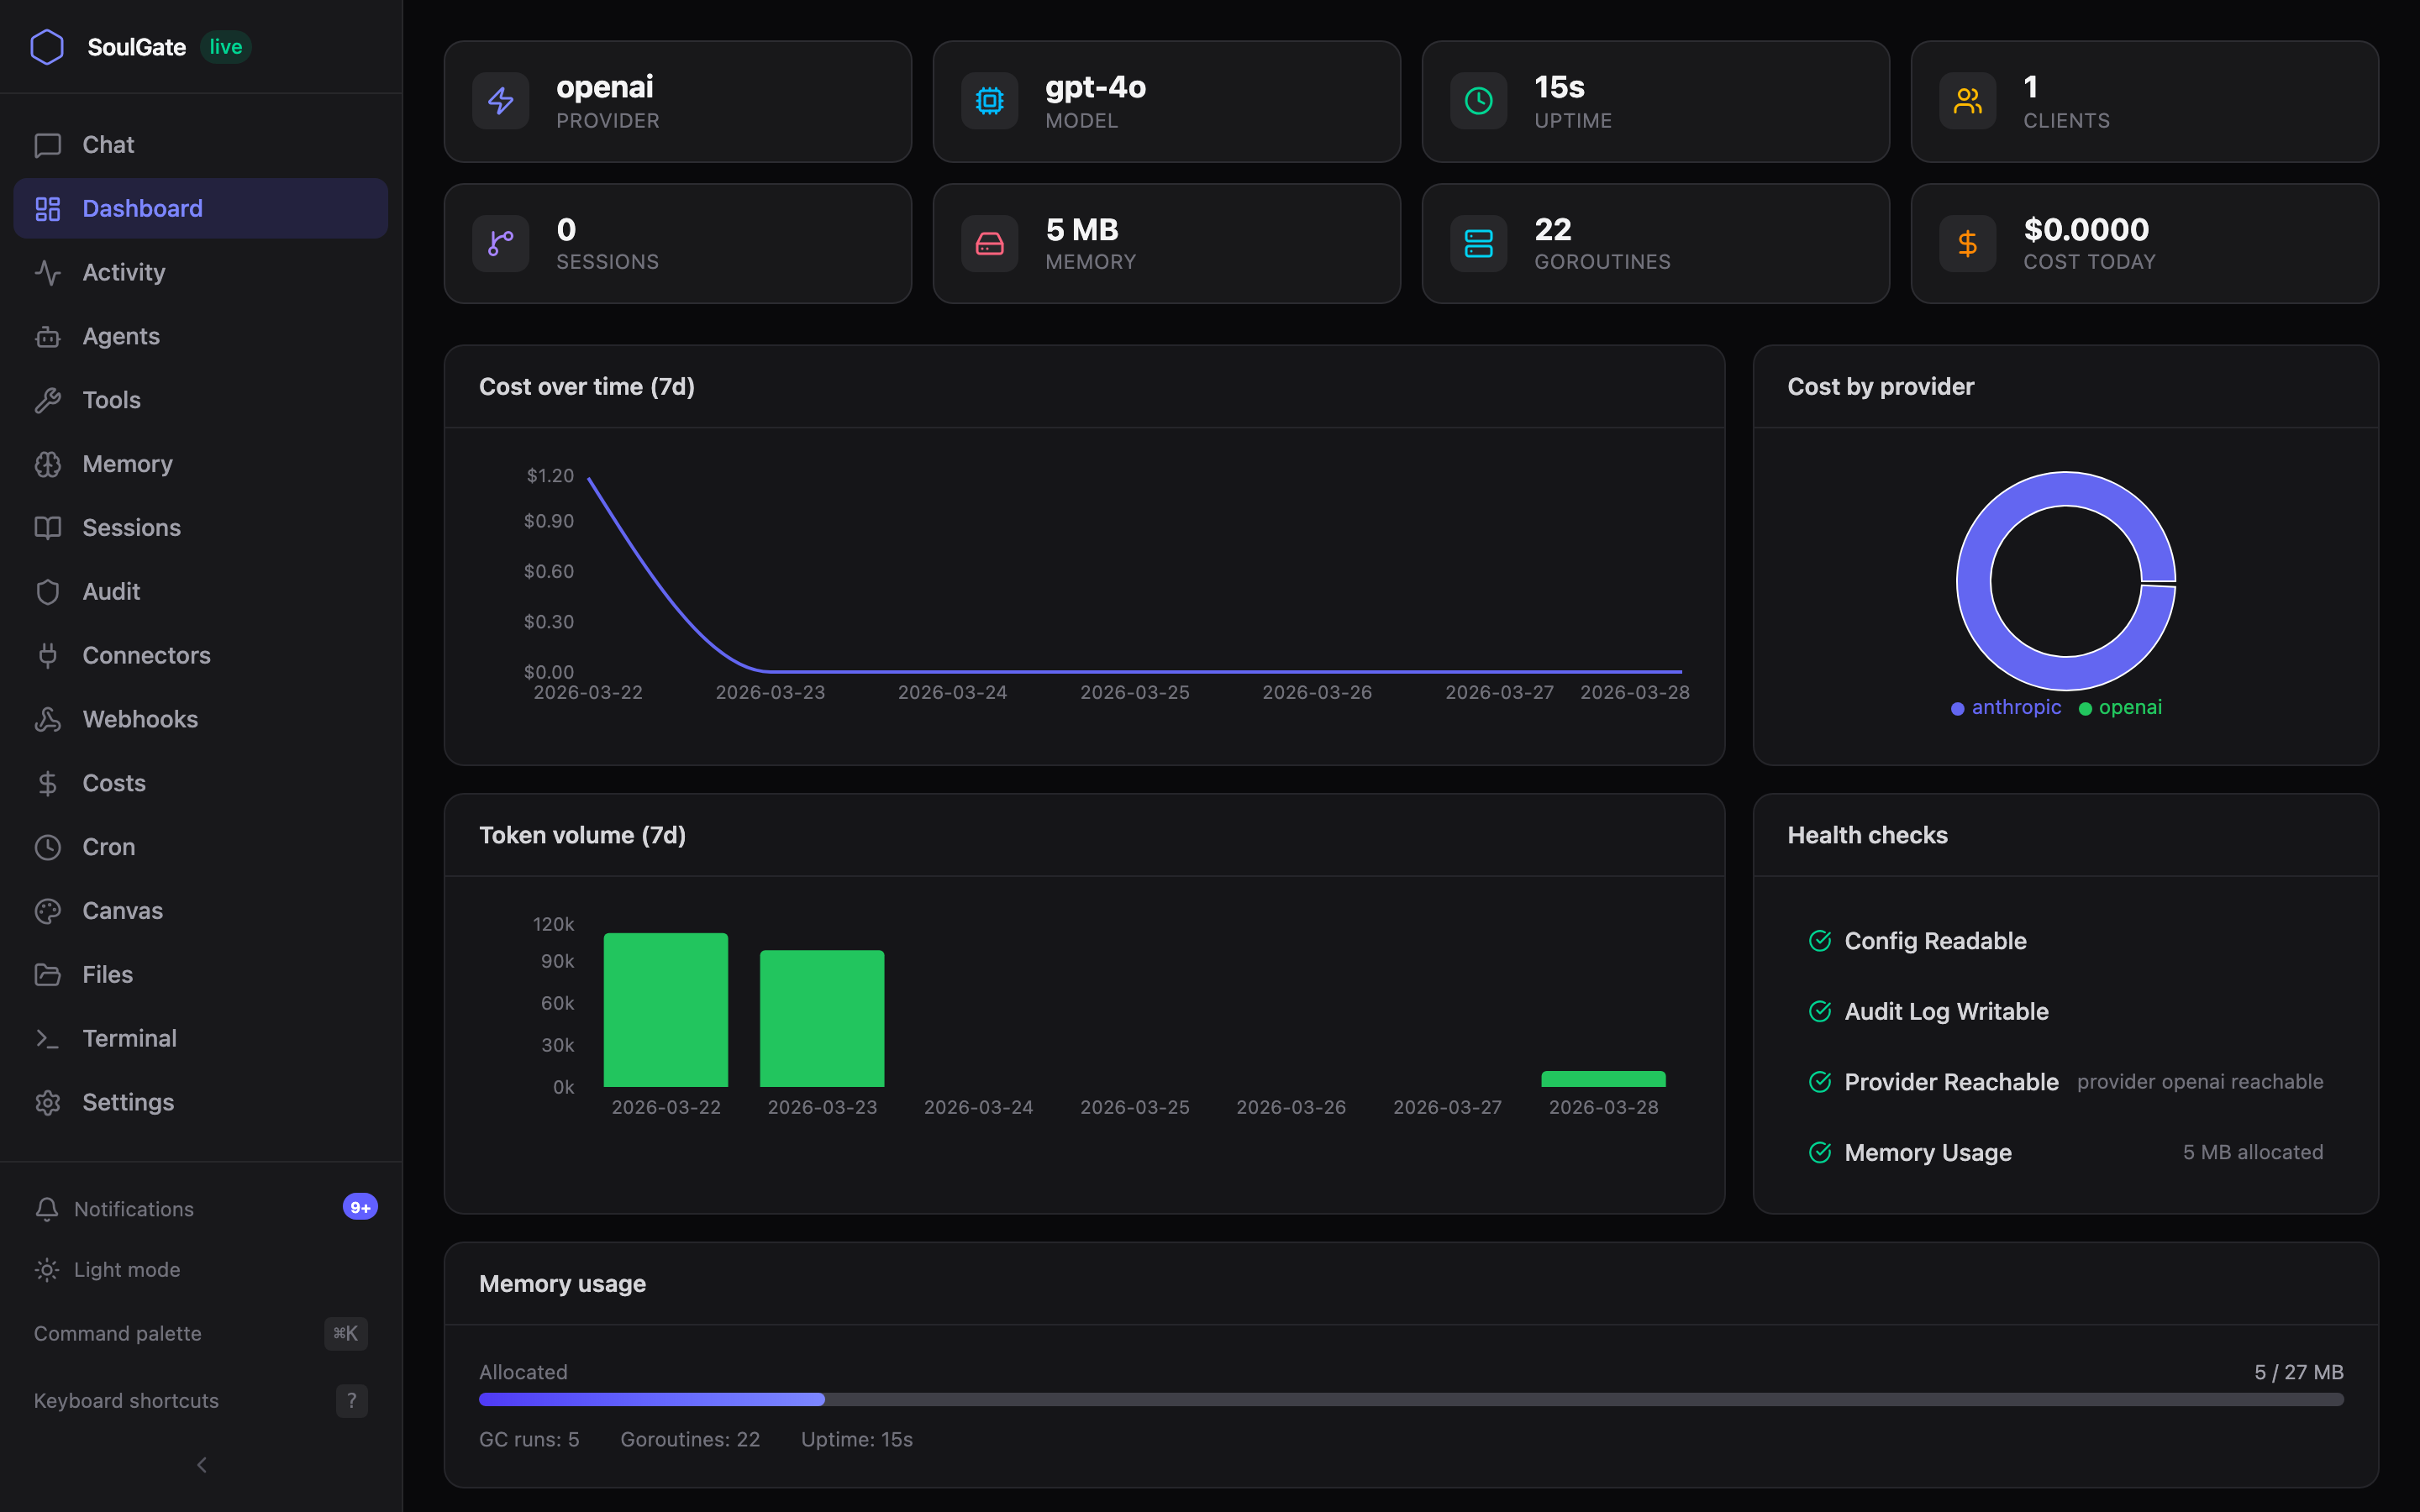Click the Webhooks icon
This screenshot has height=1512, width=2420.
(x=48, y=719)
